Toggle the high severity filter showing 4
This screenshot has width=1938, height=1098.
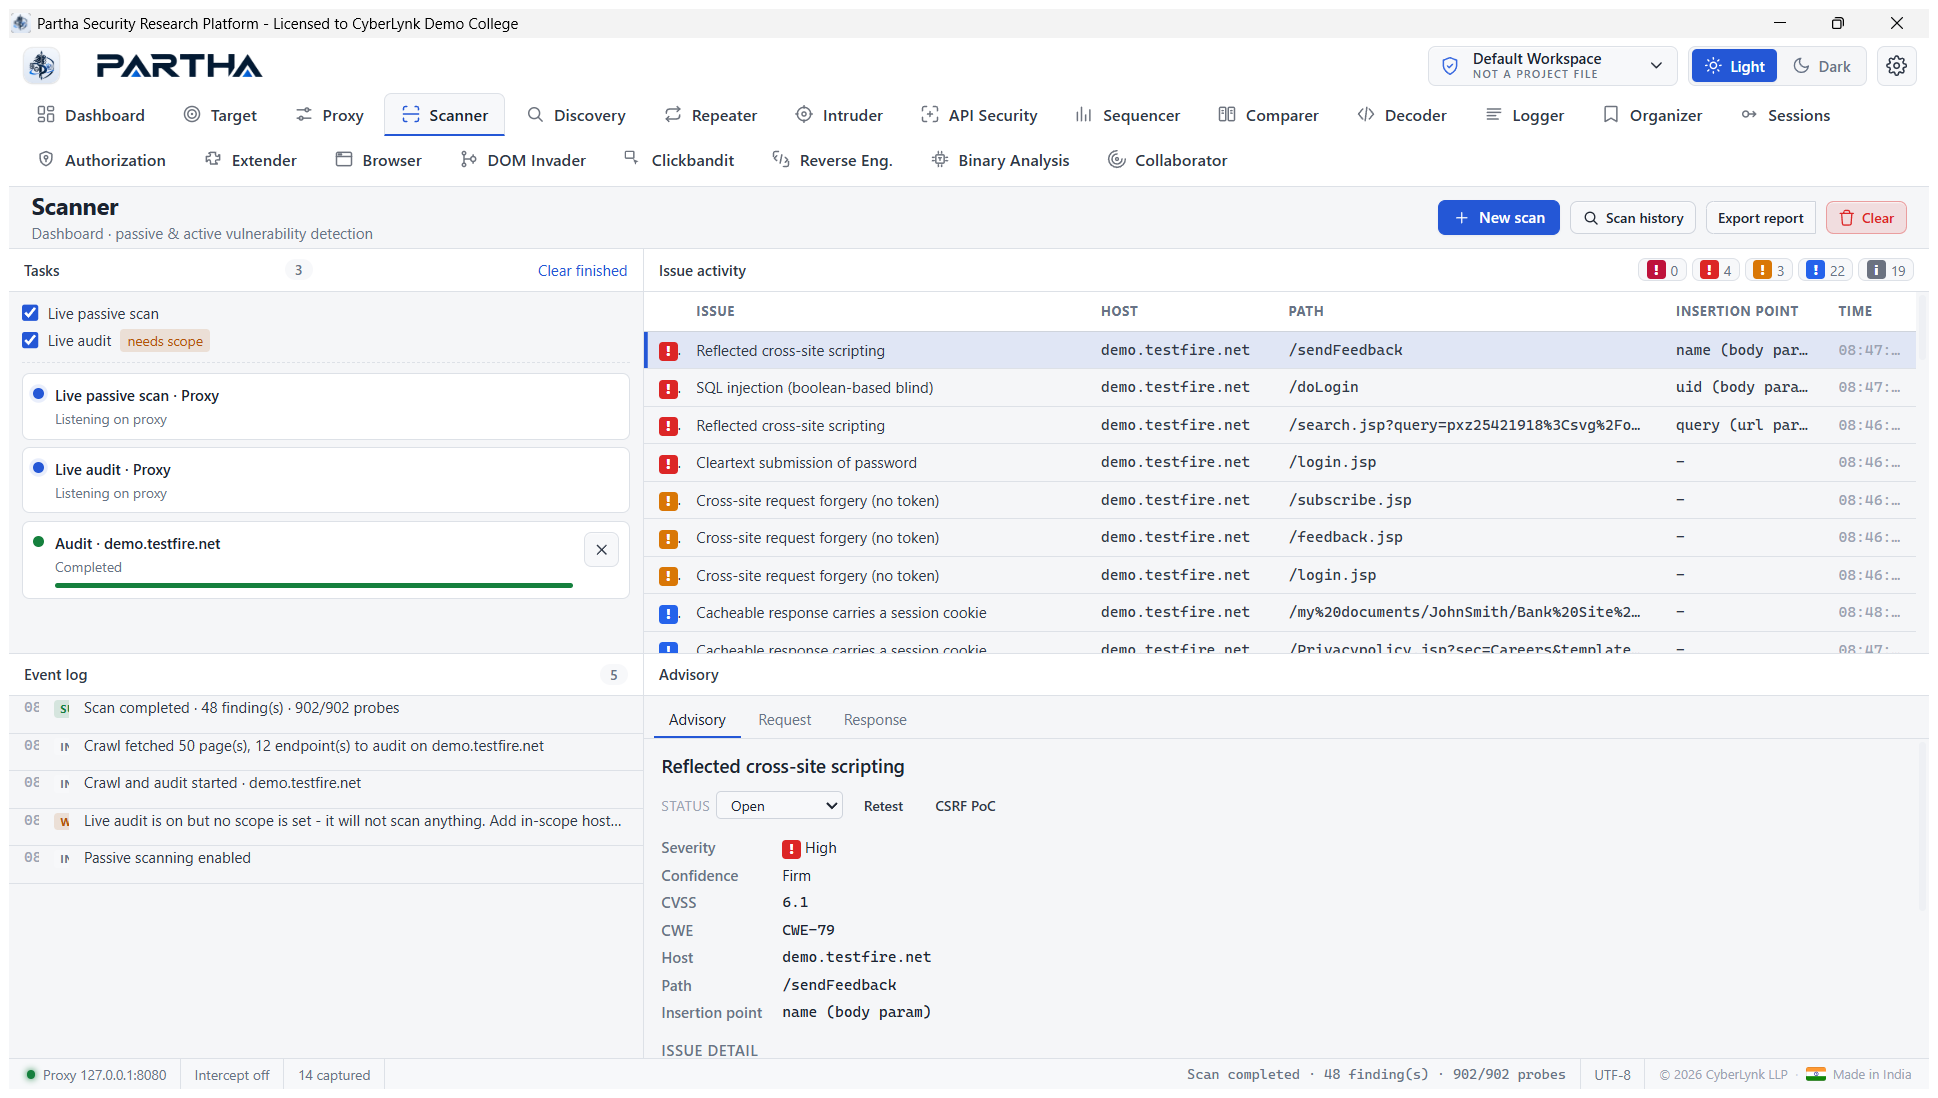pos(1716,270)
